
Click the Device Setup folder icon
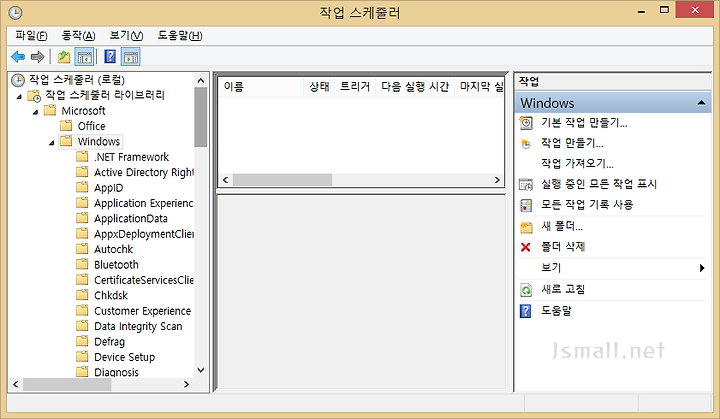point(82,356)
